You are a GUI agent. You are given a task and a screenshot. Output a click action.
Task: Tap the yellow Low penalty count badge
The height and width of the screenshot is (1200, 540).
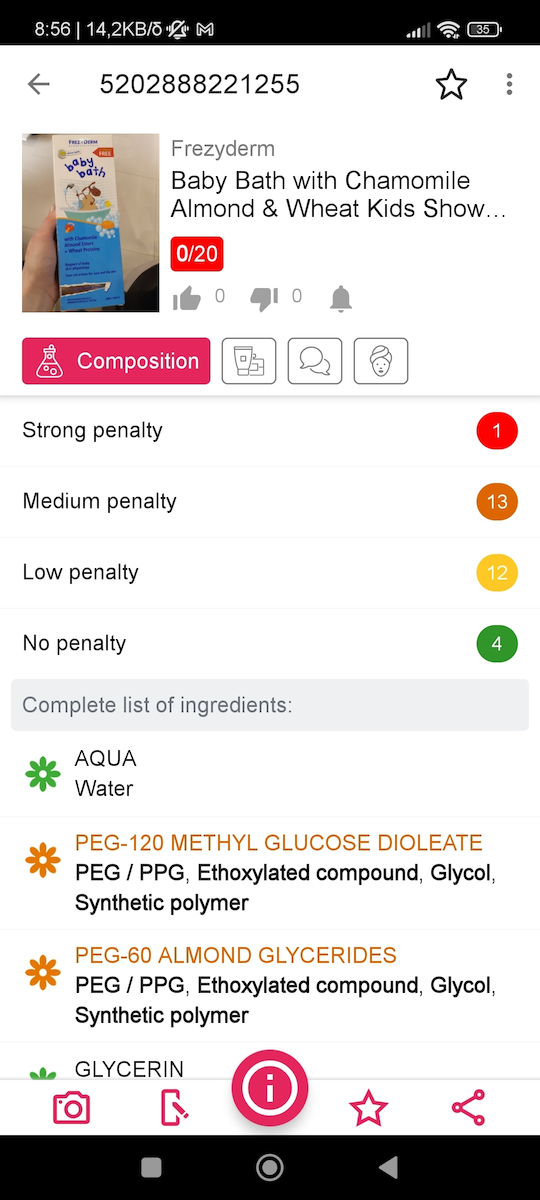point(497,573)
